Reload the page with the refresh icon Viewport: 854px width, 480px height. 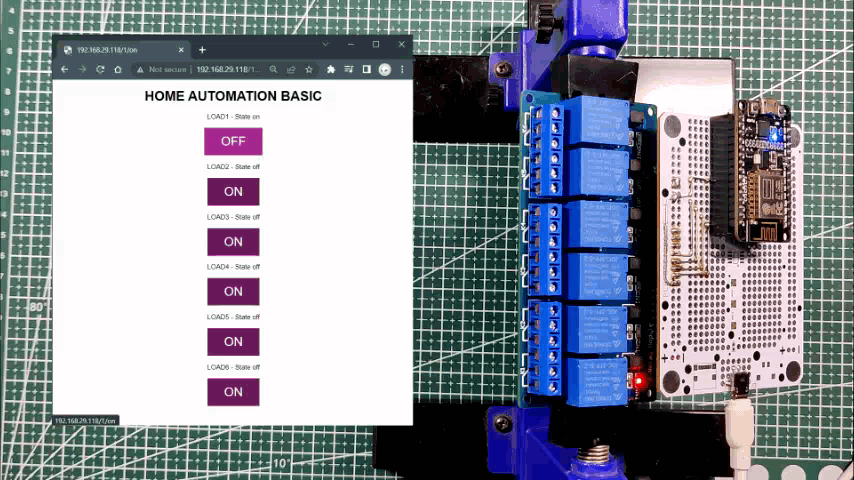coord(100,70)
